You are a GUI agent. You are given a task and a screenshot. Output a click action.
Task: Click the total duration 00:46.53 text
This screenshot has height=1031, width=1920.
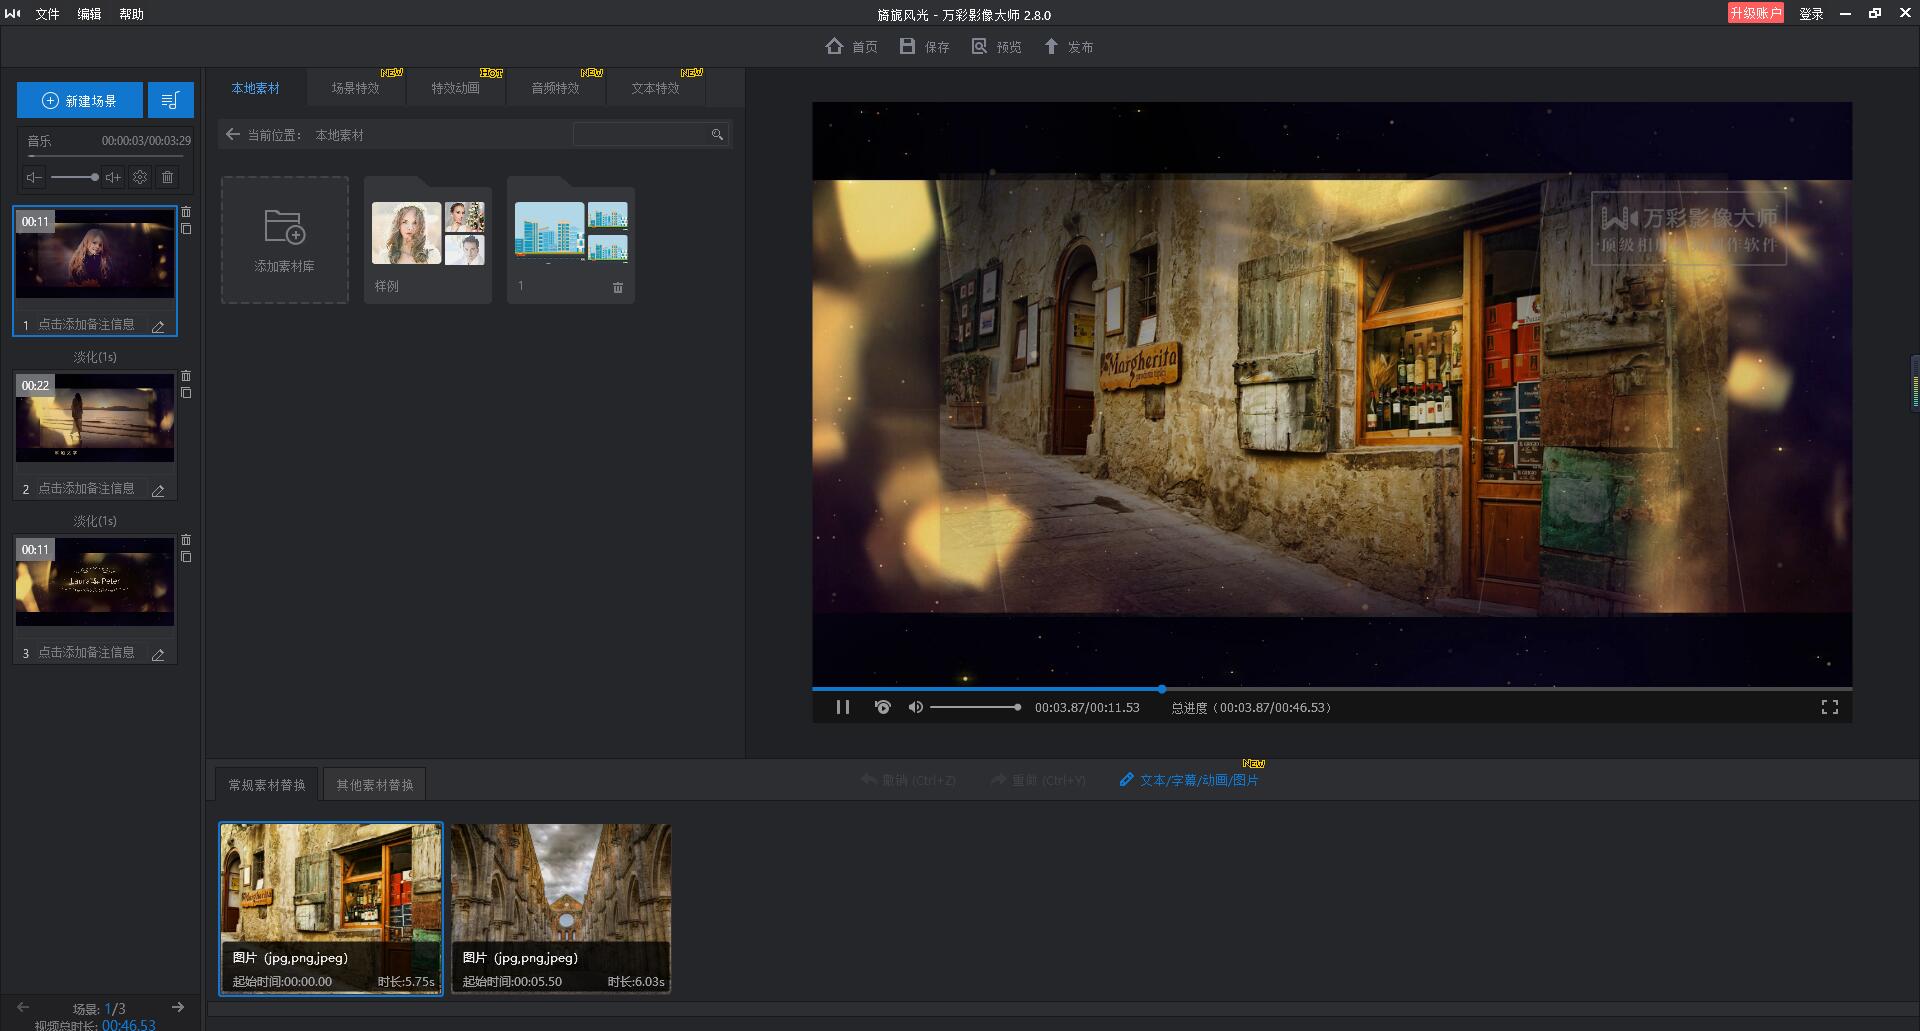(129, 1024)
